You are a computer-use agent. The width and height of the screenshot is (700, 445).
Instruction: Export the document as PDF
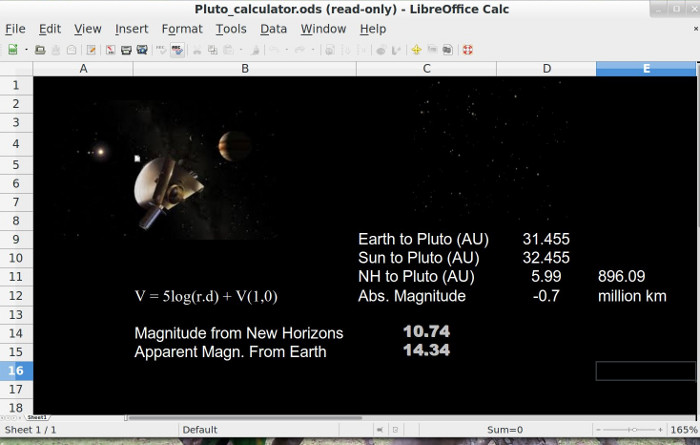[110, 49]
